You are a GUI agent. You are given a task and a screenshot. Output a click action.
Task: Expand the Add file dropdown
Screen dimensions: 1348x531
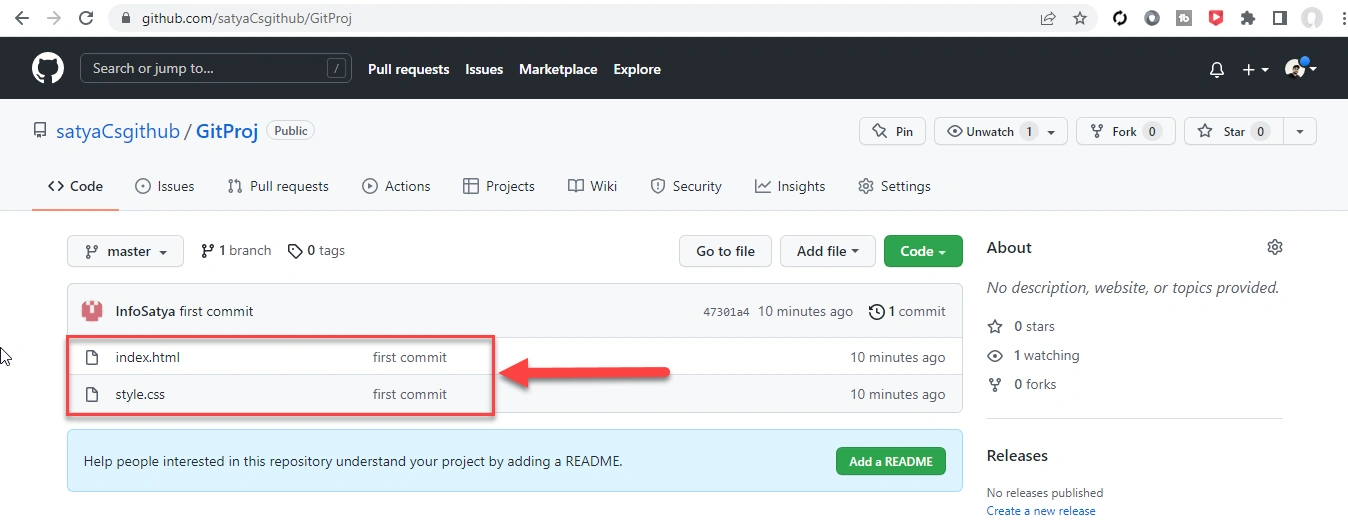[x=828, y=251]
